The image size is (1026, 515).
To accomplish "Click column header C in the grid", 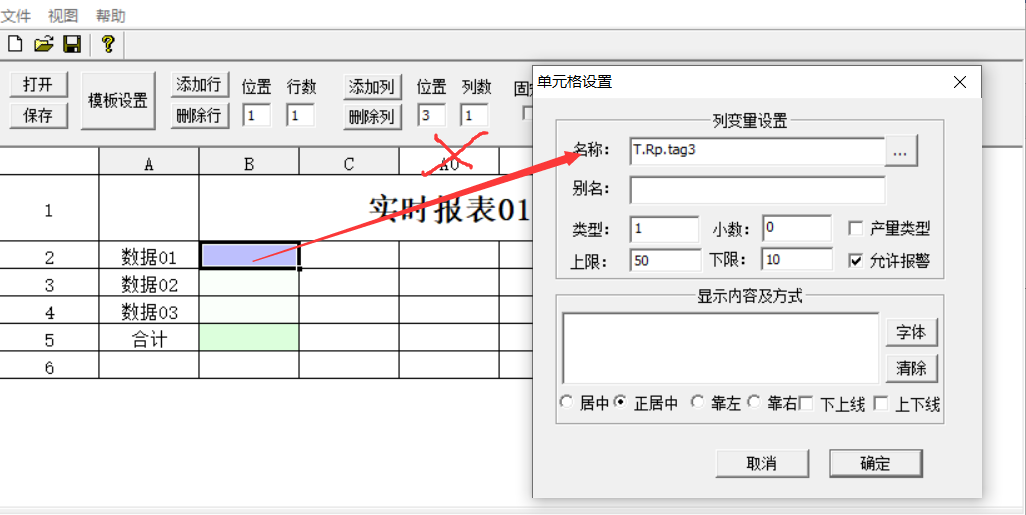I will (x=349, y=164).
